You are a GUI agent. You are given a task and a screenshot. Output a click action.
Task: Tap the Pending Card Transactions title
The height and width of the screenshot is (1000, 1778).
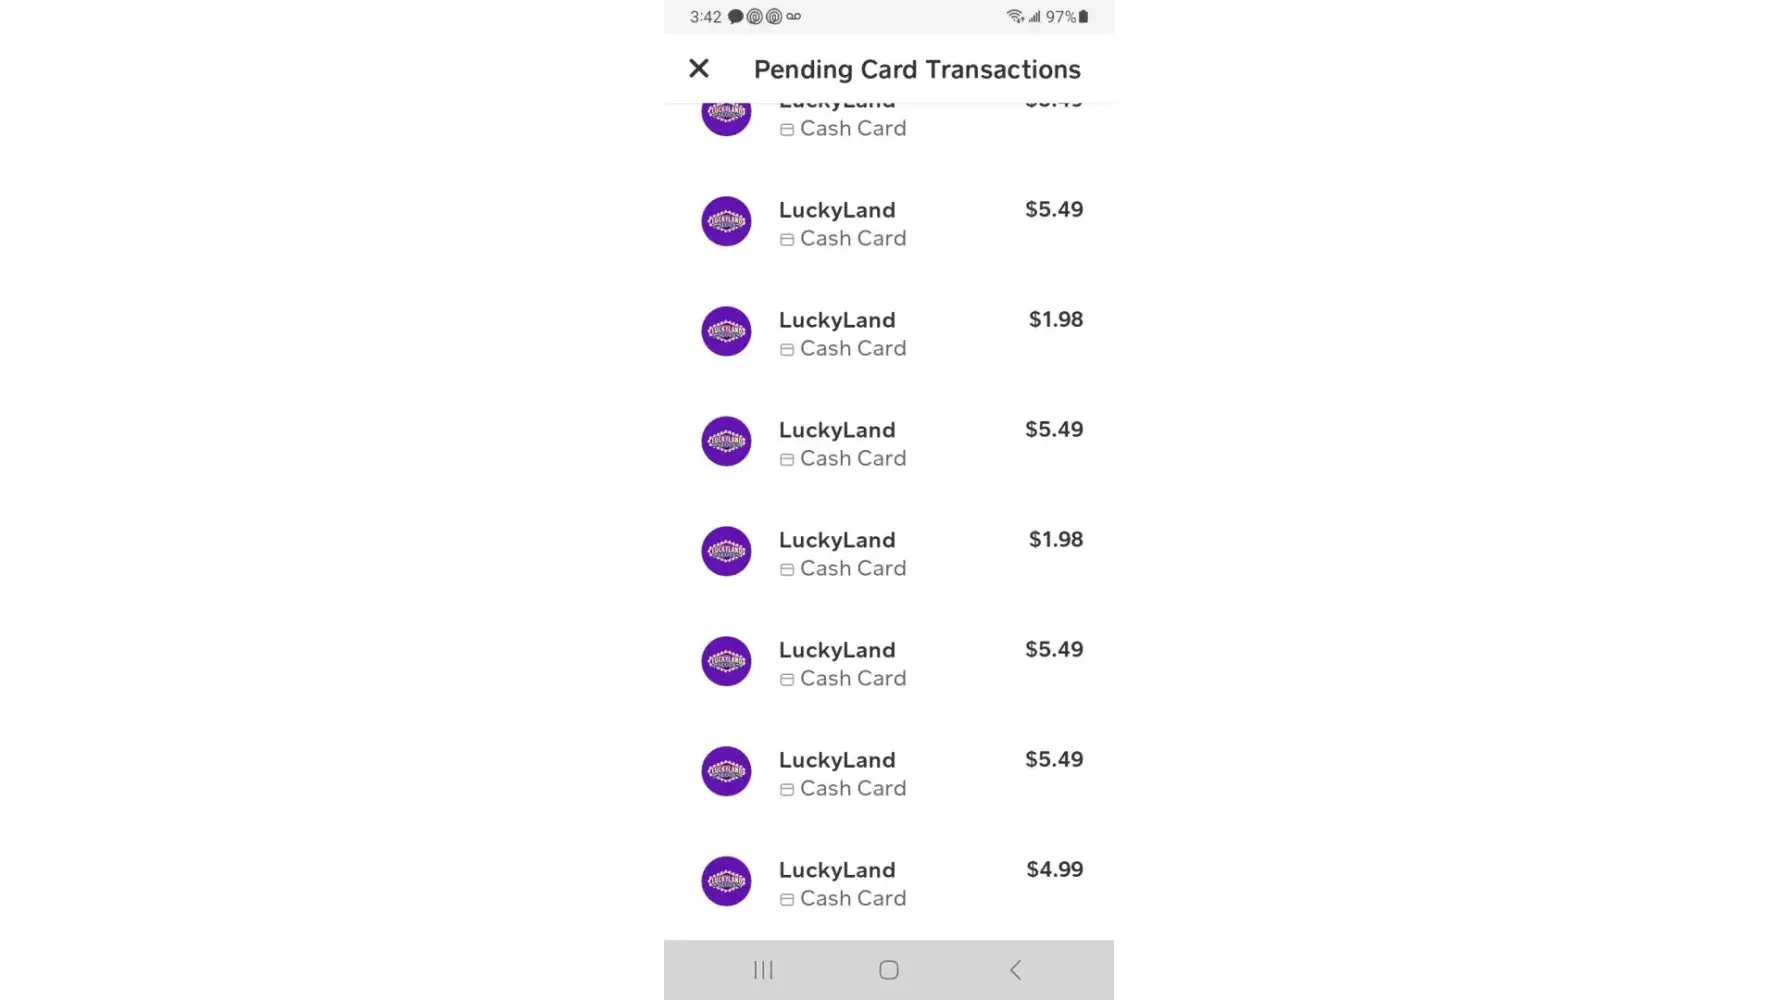917,70
